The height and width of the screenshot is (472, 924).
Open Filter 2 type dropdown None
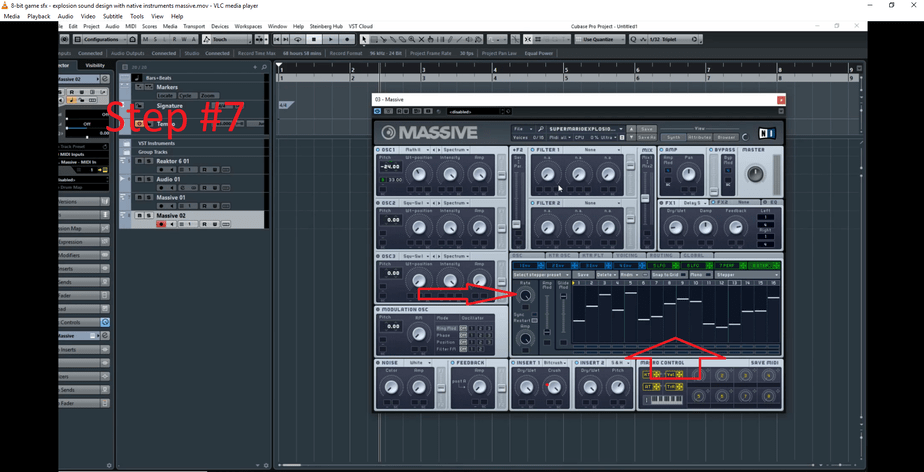[x=592, y=203]
